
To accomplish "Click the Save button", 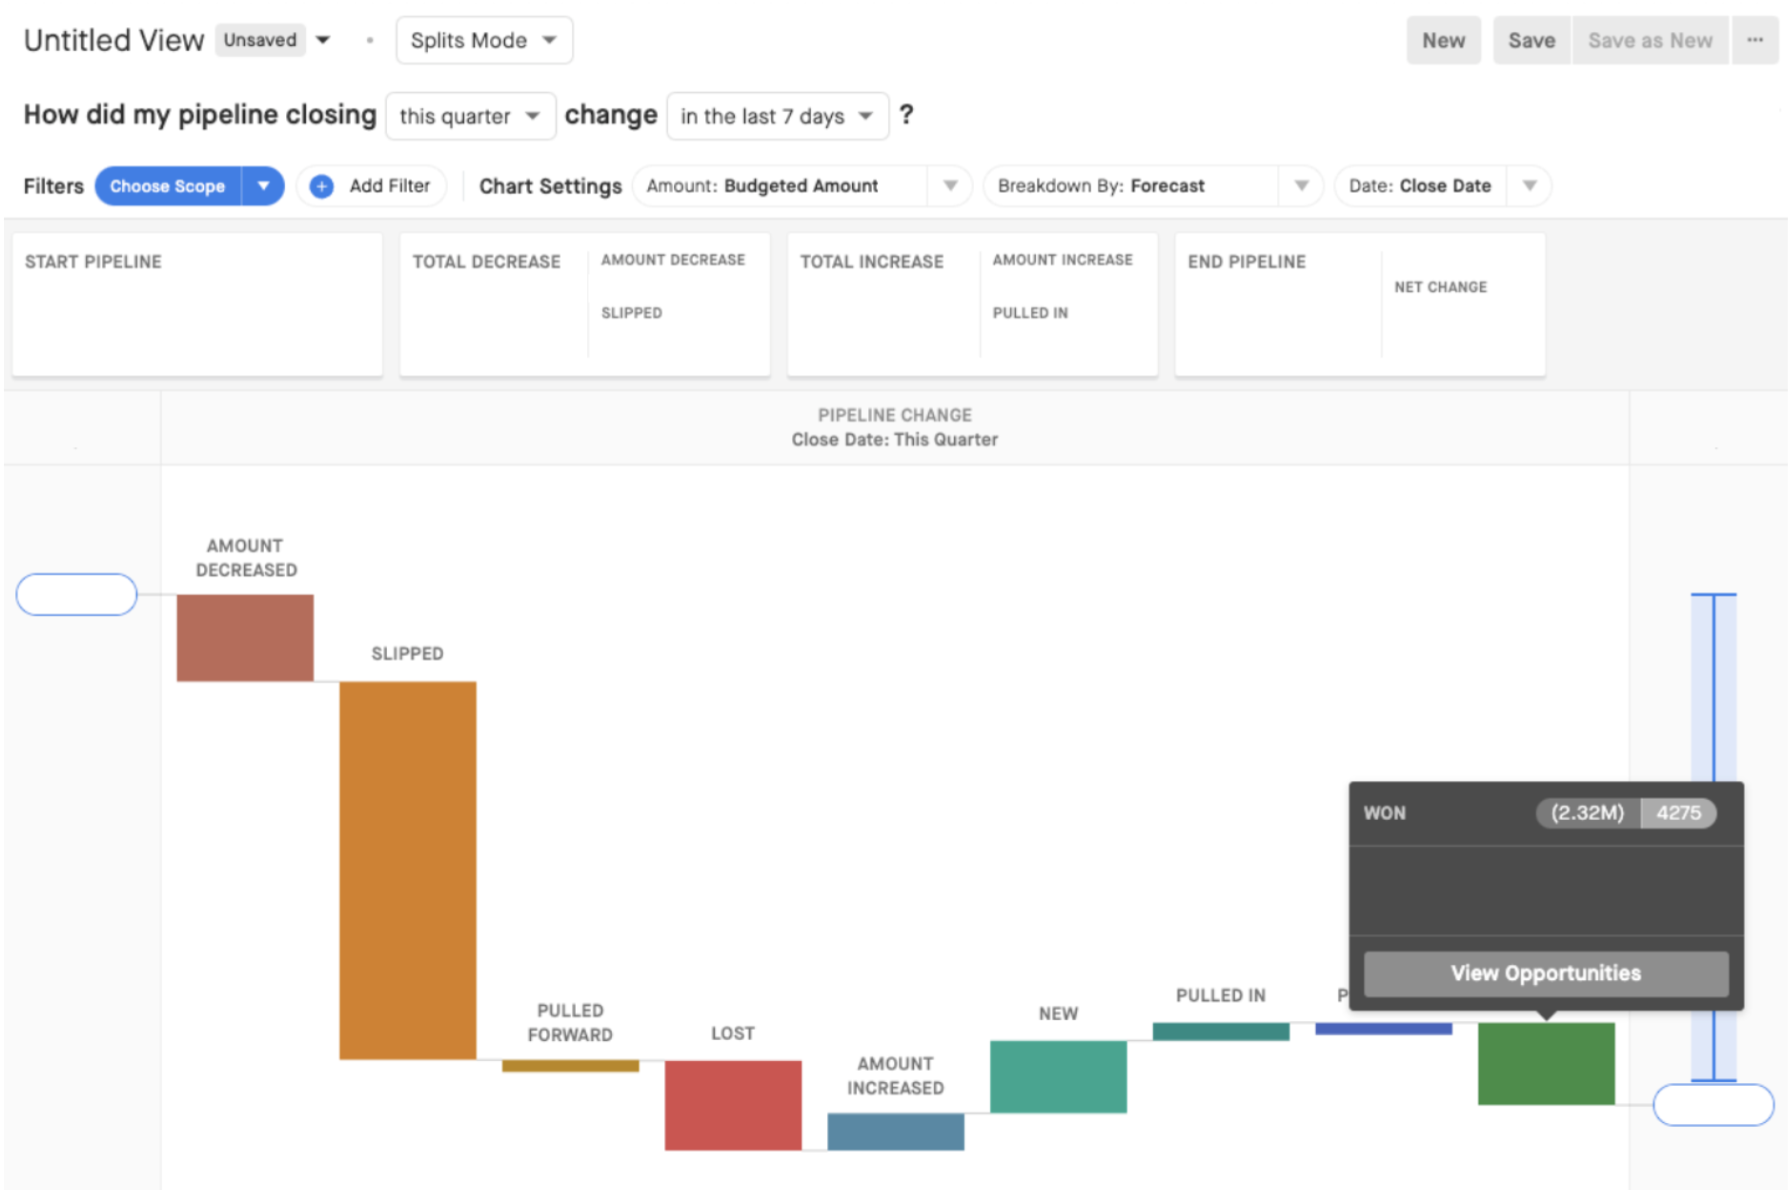I will pos(1531,40).
